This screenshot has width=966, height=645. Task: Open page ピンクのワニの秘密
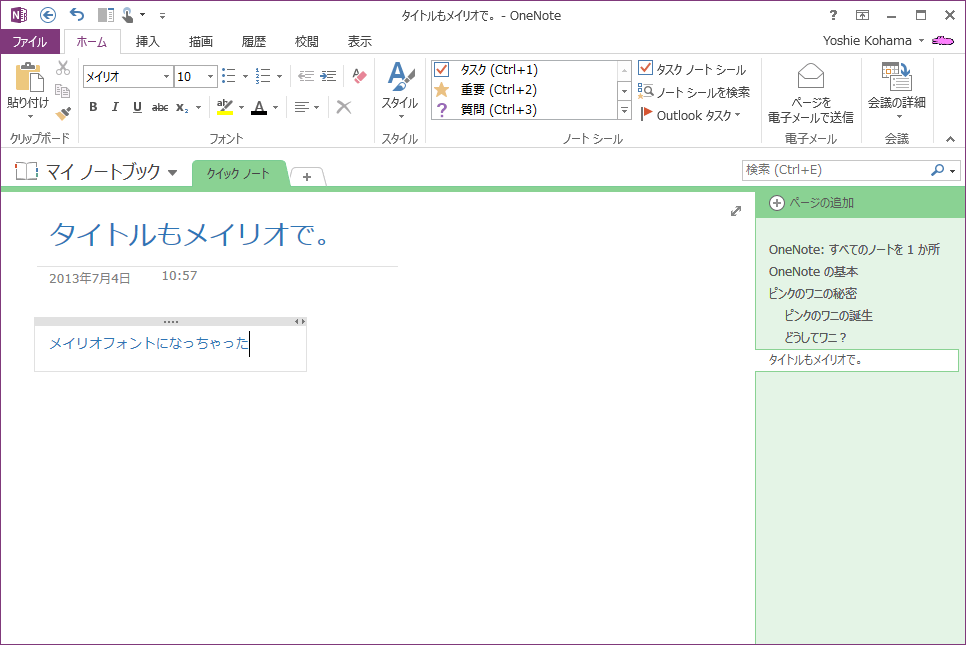(812, 293)
